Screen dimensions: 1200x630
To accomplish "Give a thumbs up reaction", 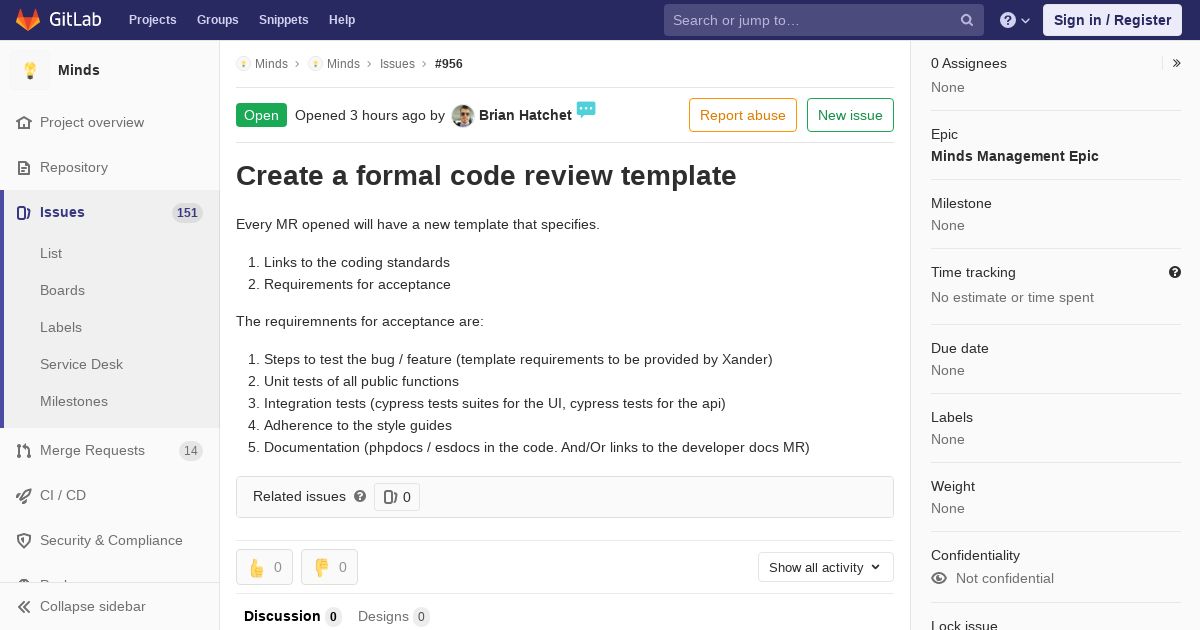I will click(x=264, y=567).
